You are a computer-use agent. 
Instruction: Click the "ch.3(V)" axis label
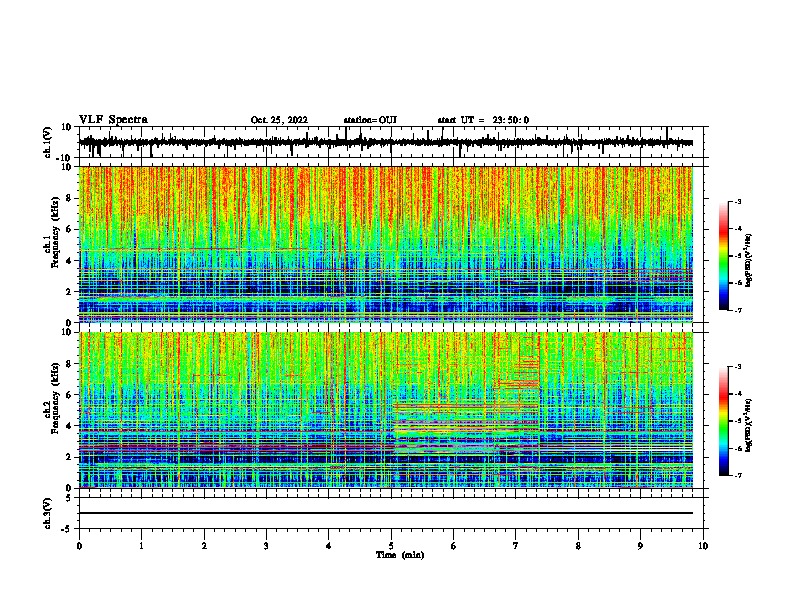(x=48, y=513)
